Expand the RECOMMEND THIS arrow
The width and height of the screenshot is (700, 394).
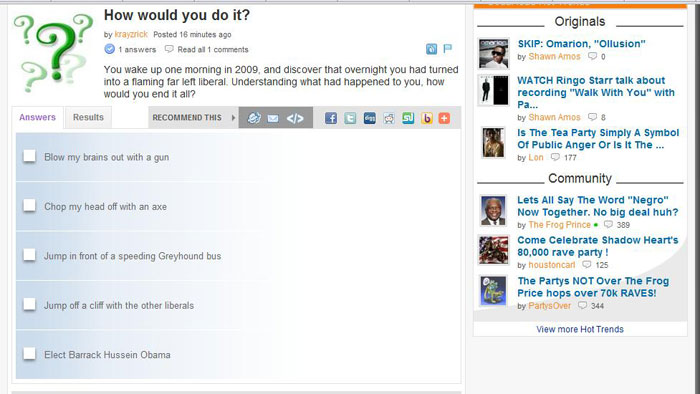(x=233, y=118)
